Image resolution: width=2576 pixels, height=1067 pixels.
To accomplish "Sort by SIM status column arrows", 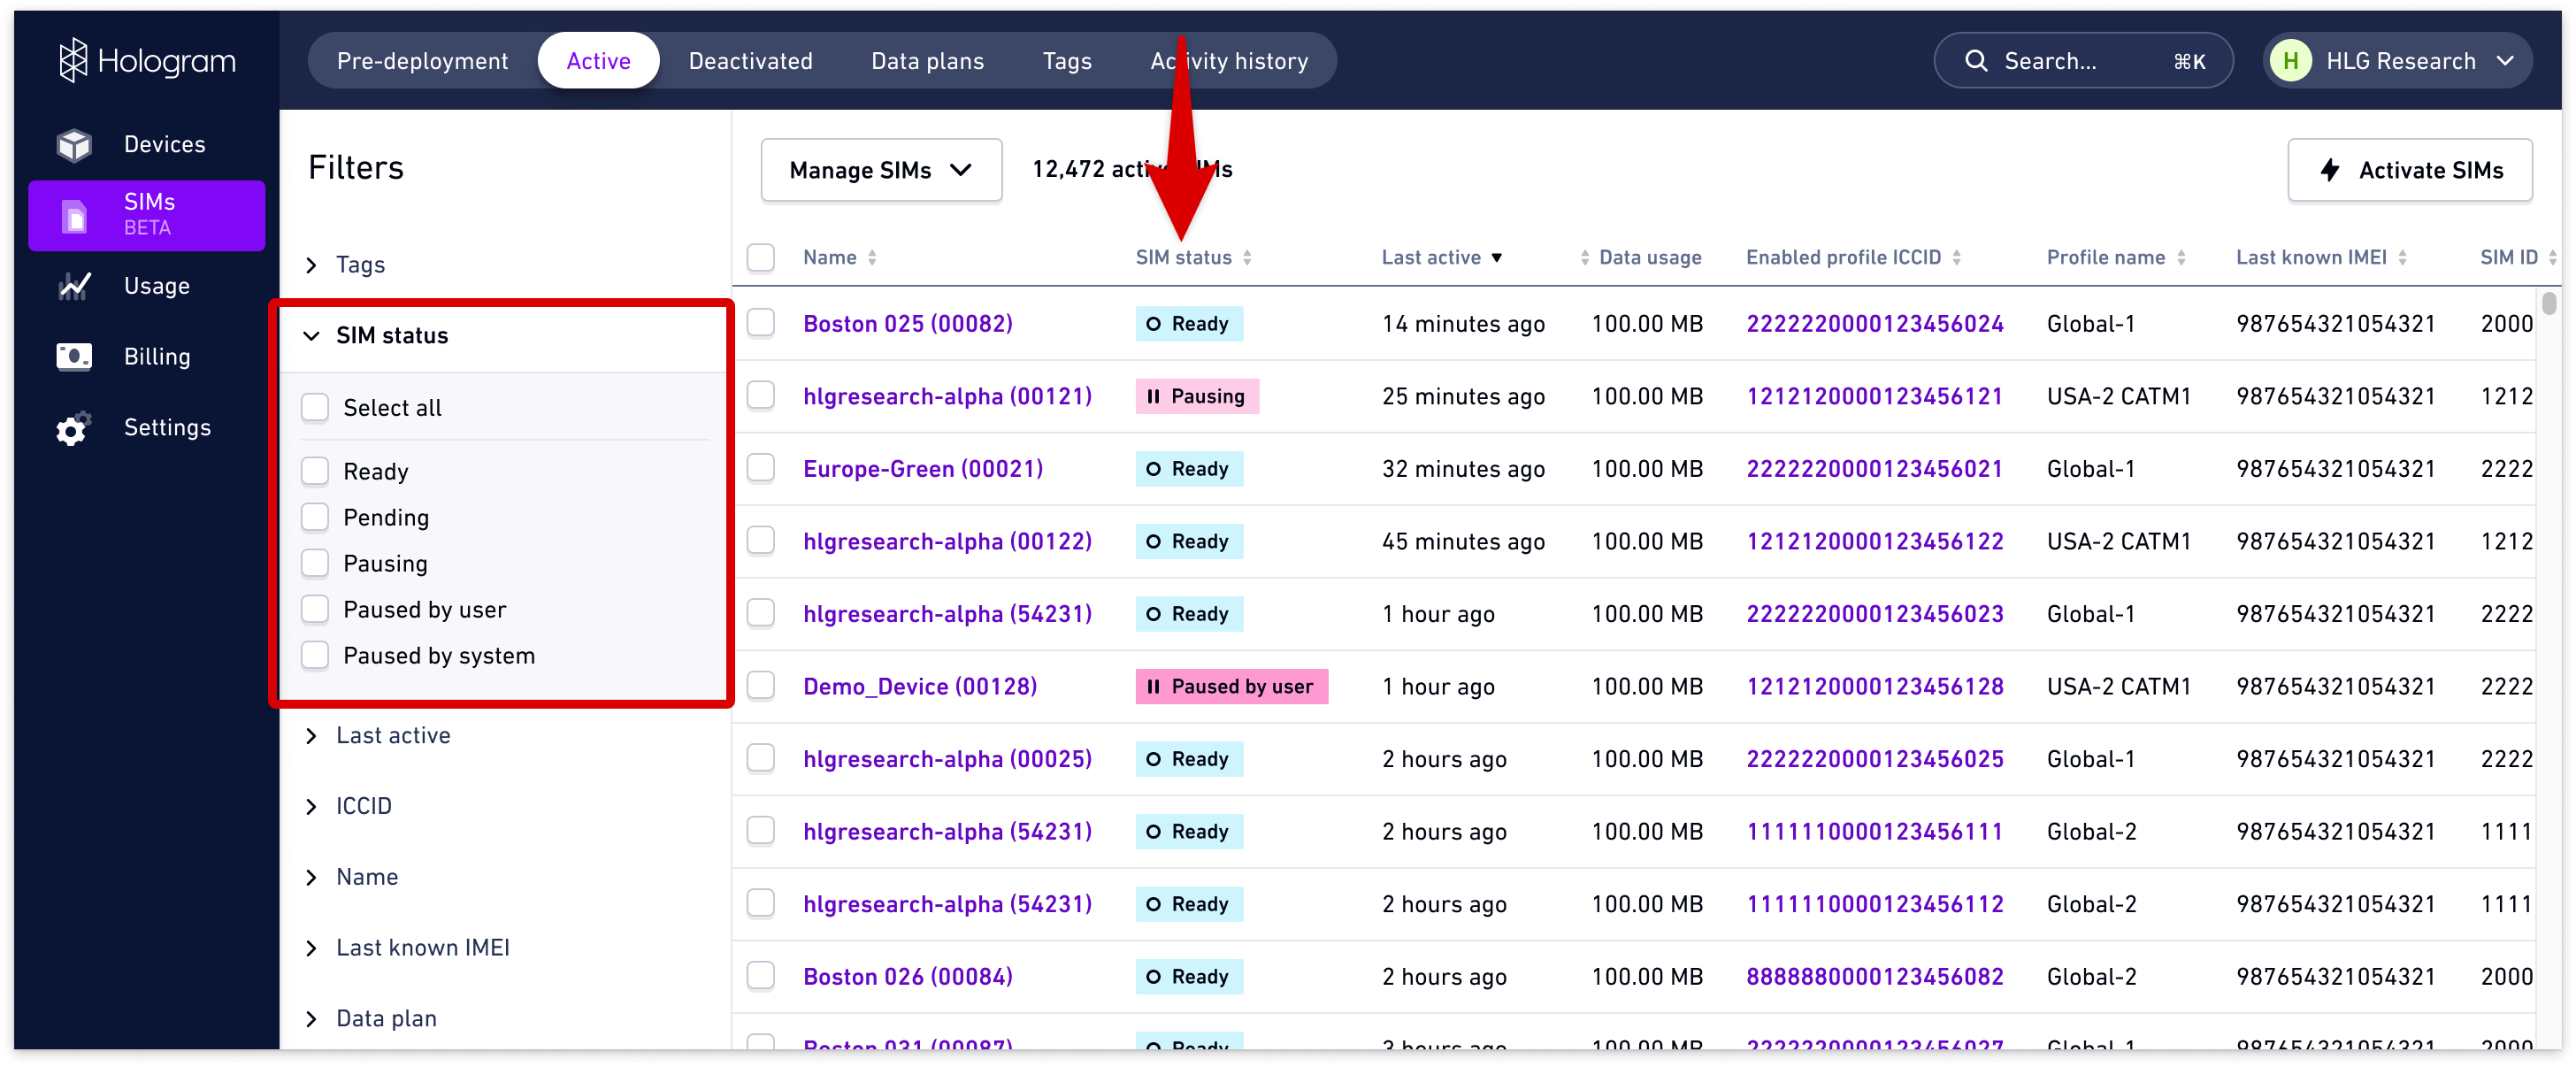I will (x=1247, y=258).
